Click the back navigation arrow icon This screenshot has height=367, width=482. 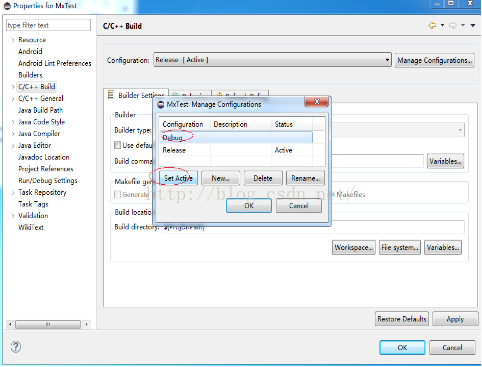(432, 25)
